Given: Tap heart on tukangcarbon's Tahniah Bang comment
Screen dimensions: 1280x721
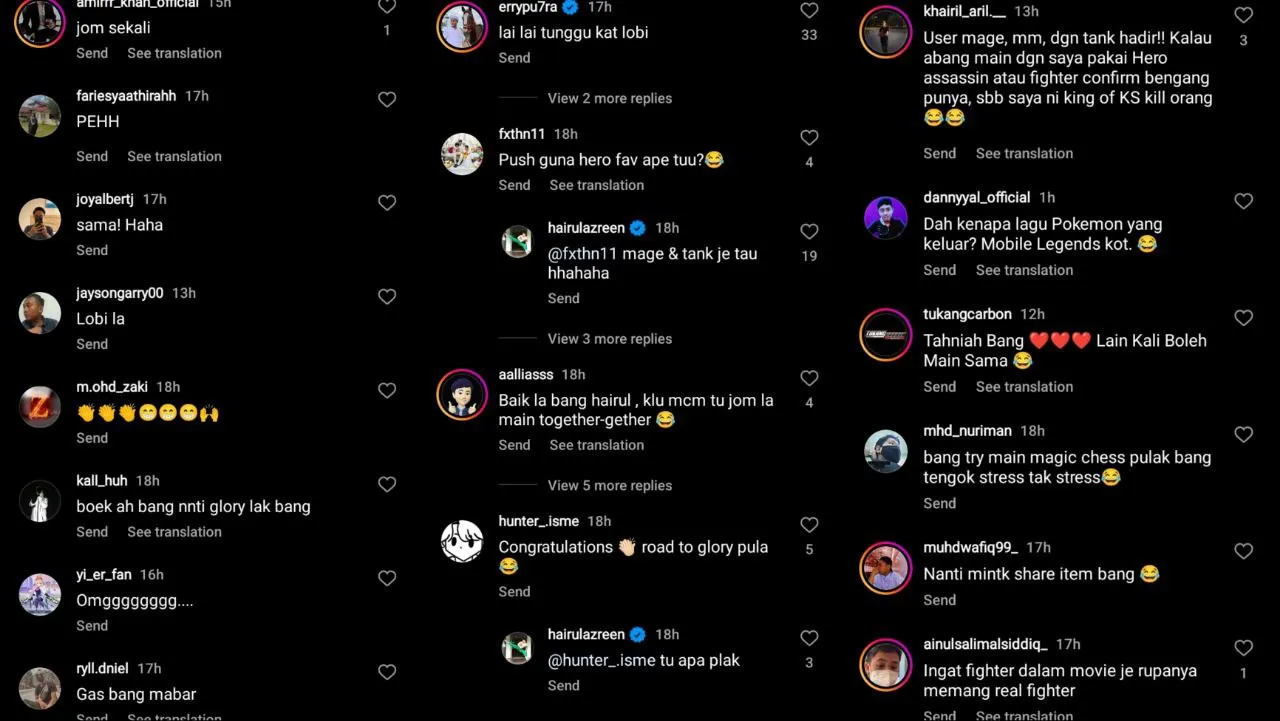Looking at the screenshot, I should click(1243, 318).
